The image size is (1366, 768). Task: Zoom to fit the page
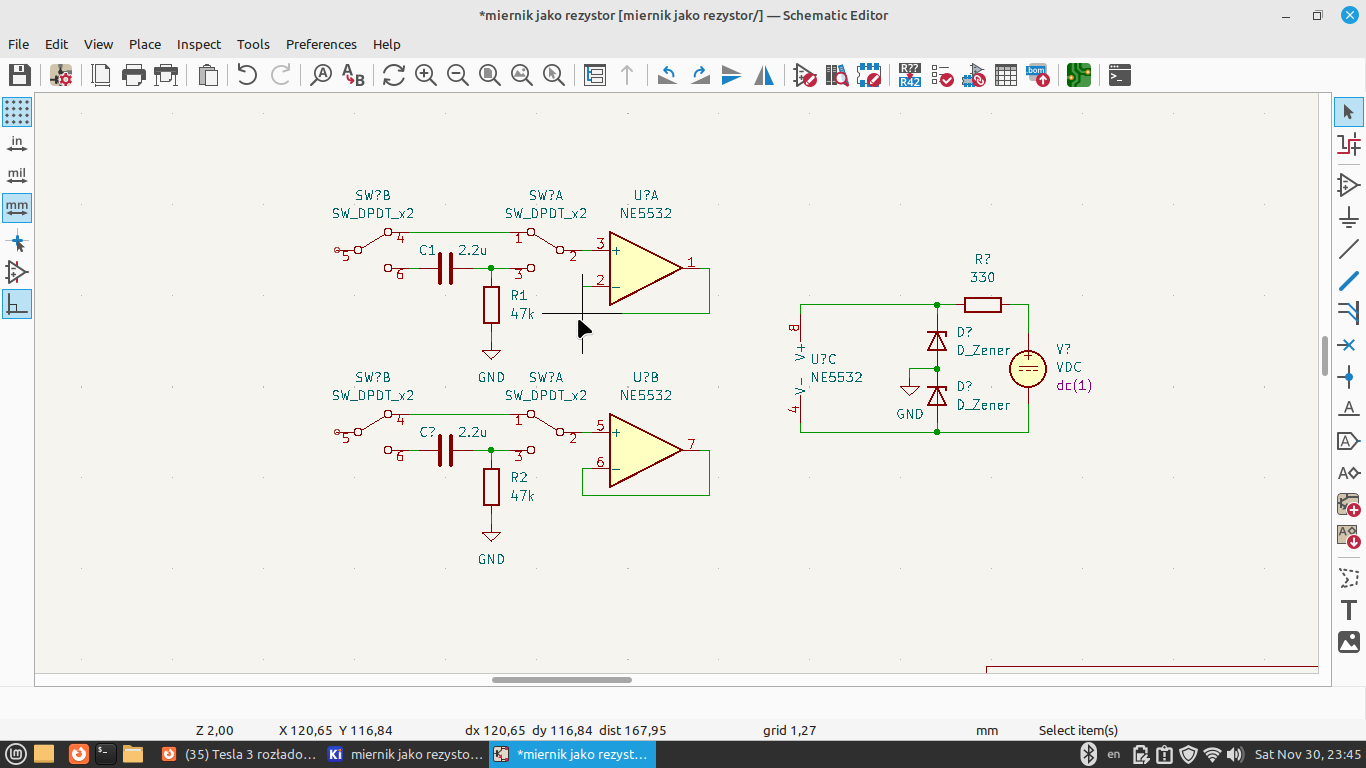490,75
